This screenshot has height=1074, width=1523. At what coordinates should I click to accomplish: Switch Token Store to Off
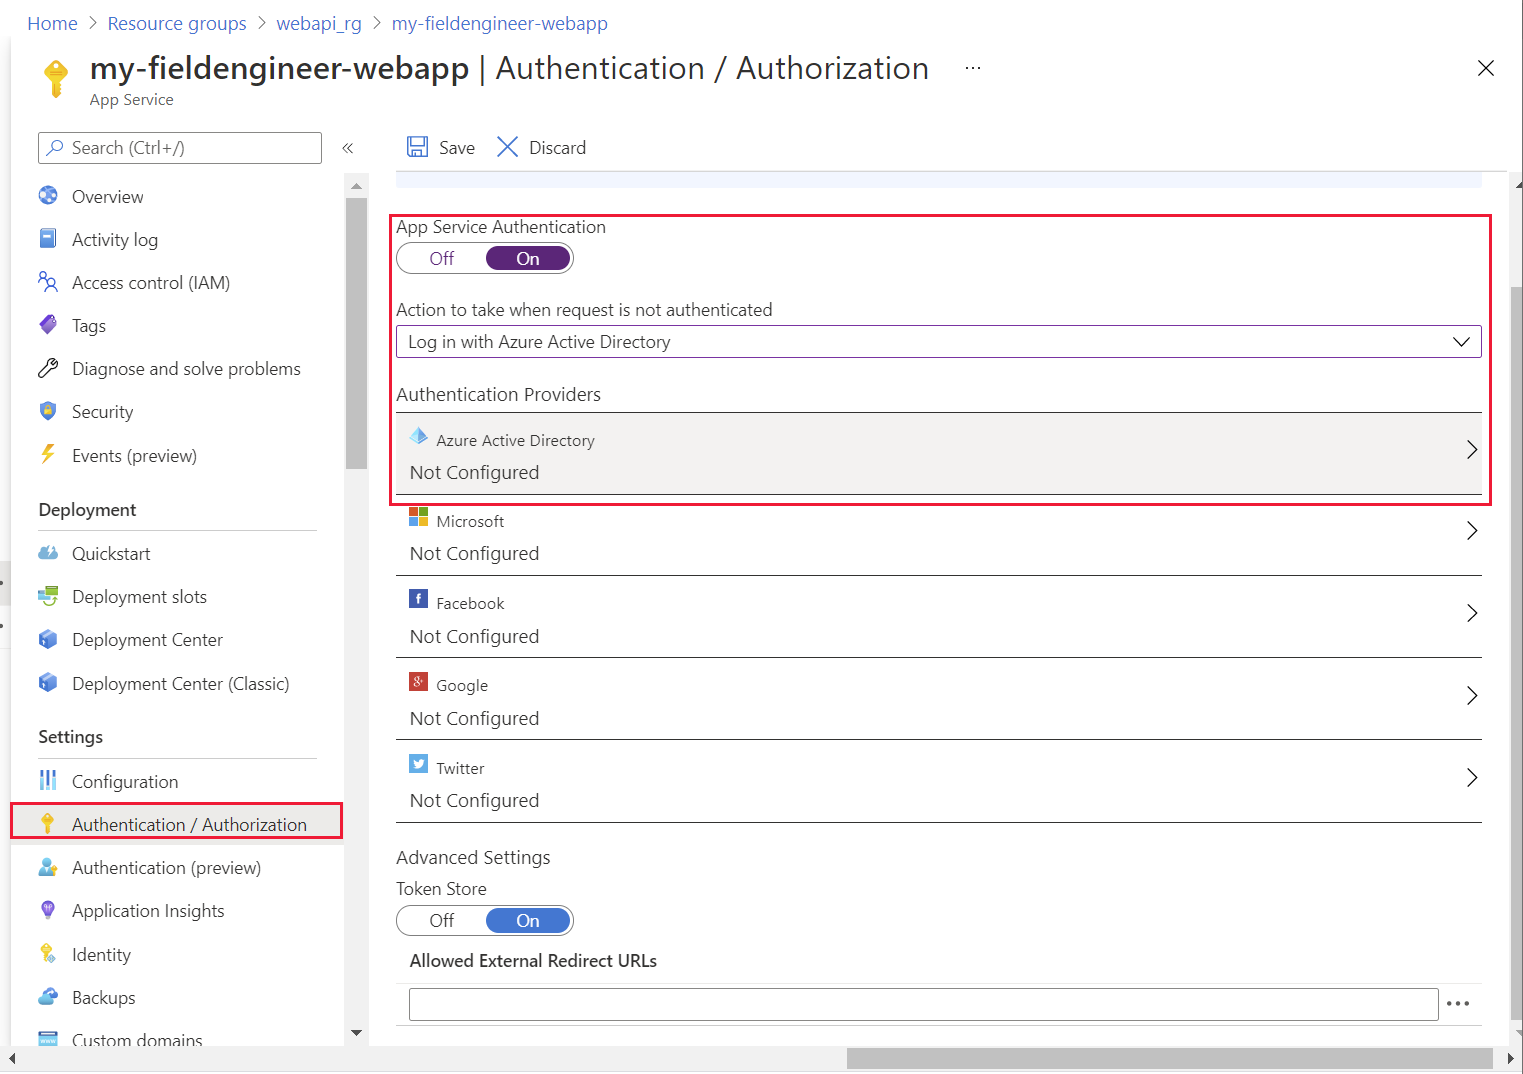pos(442,920)
